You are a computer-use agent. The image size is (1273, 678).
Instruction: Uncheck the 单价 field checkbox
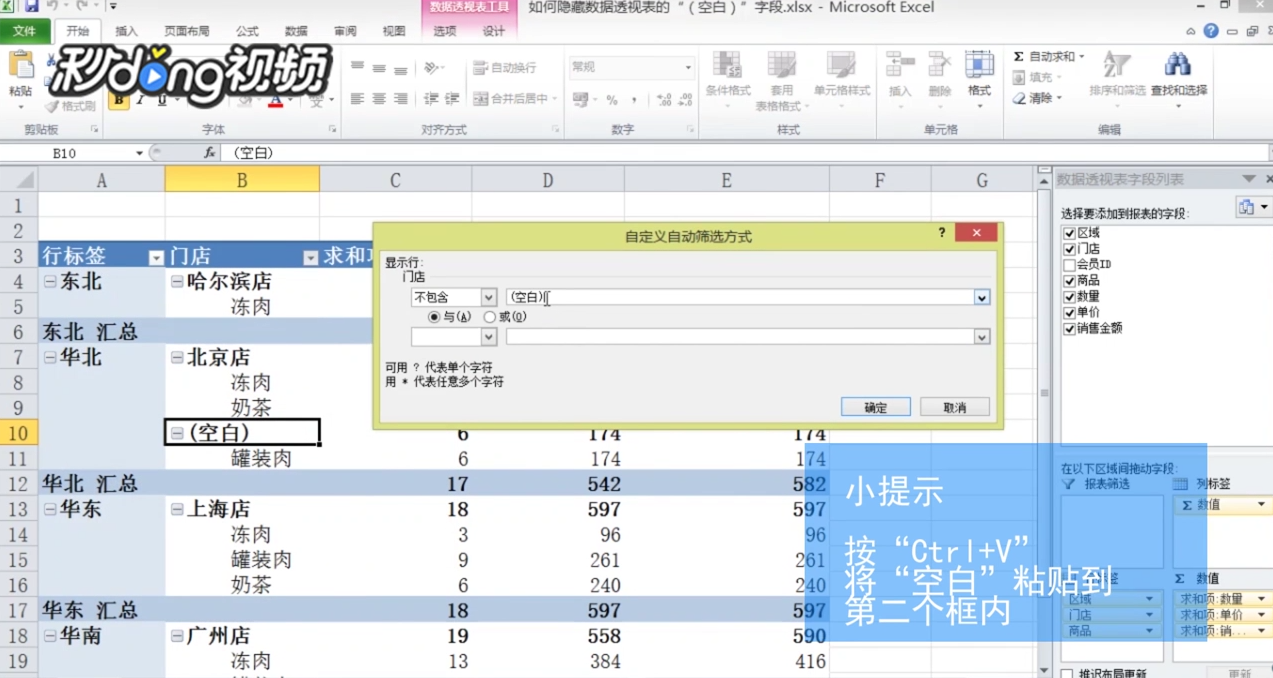coord(1069,313)
